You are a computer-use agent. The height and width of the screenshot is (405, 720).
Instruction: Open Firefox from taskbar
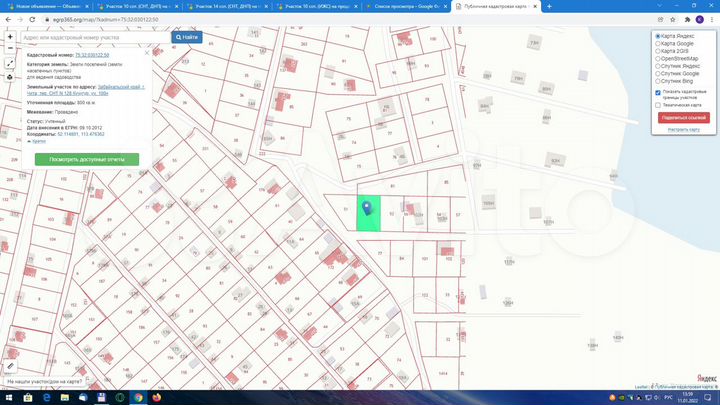pyautogui.click(x=157, y=397)
